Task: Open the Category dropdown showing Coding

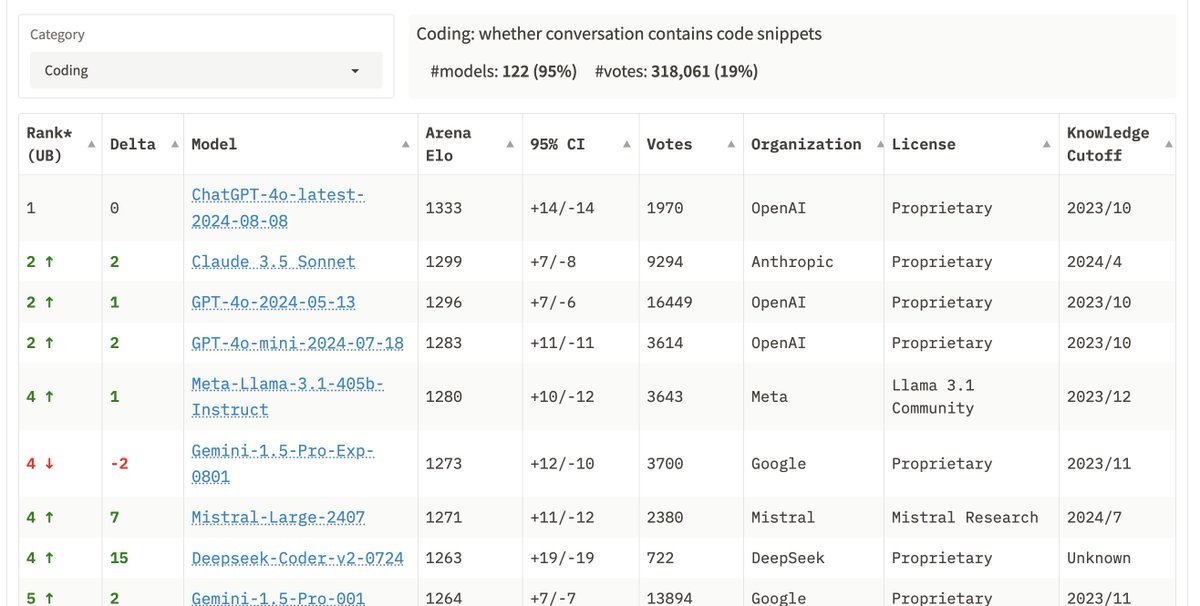Action: 206,70
